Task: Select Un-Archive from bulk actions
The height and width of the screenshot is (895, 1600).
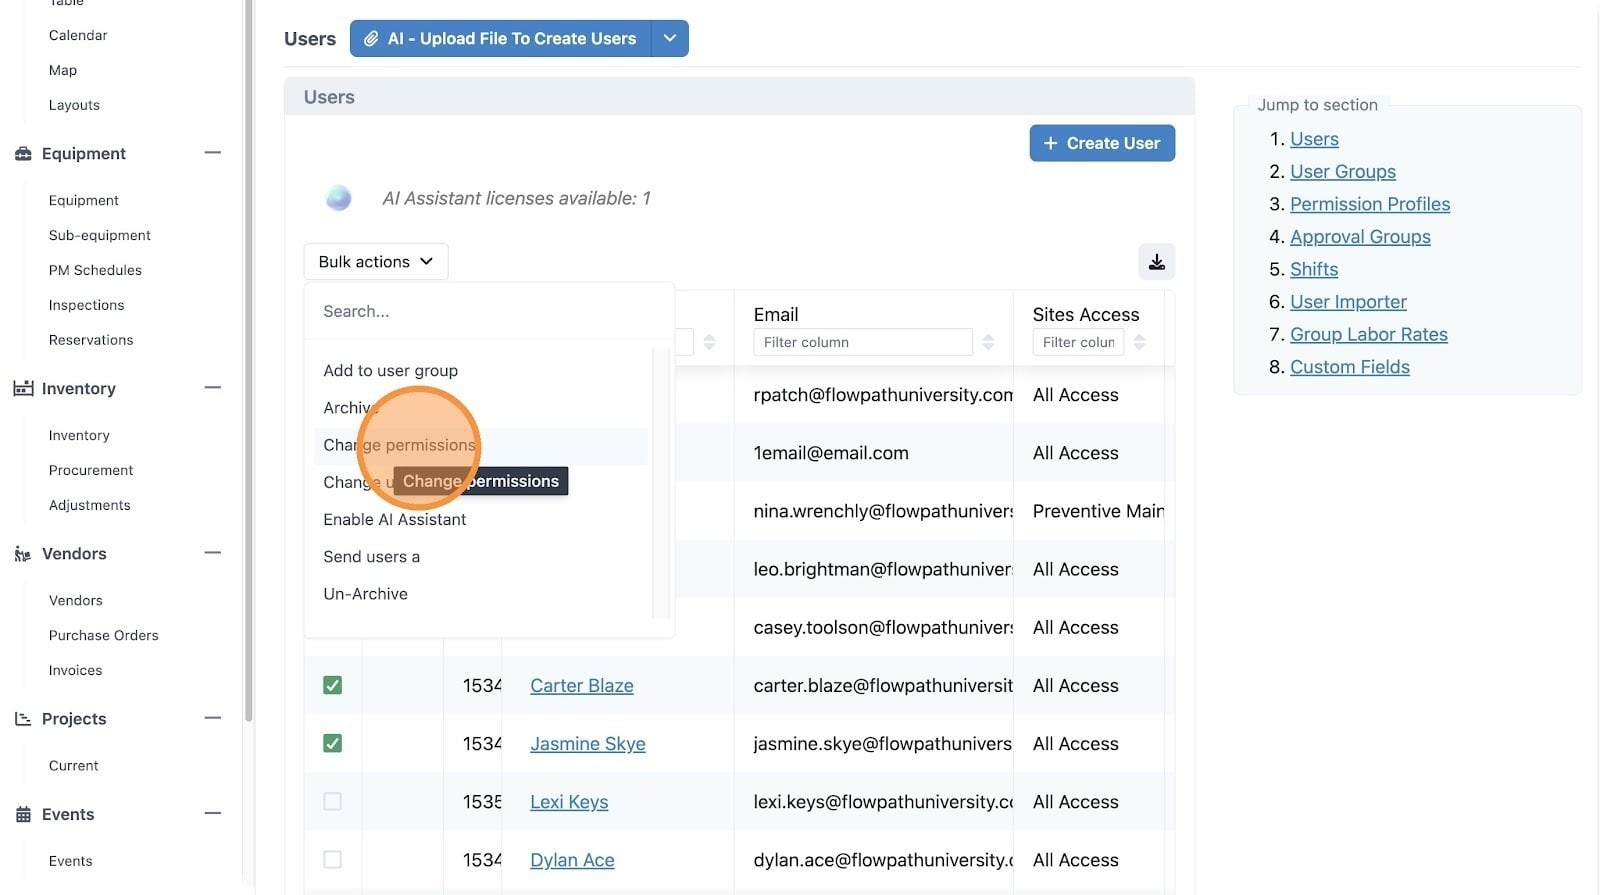Action: coord(481,594)
